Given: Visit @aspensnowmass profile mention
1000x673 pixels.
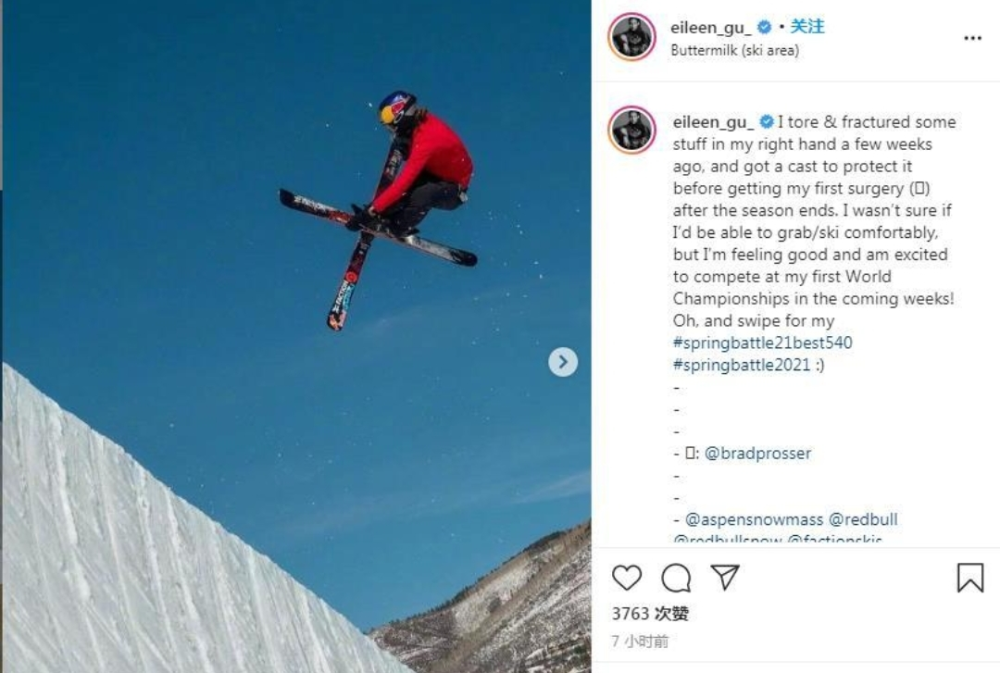Looking at the screenshot, I should (754, 519).
